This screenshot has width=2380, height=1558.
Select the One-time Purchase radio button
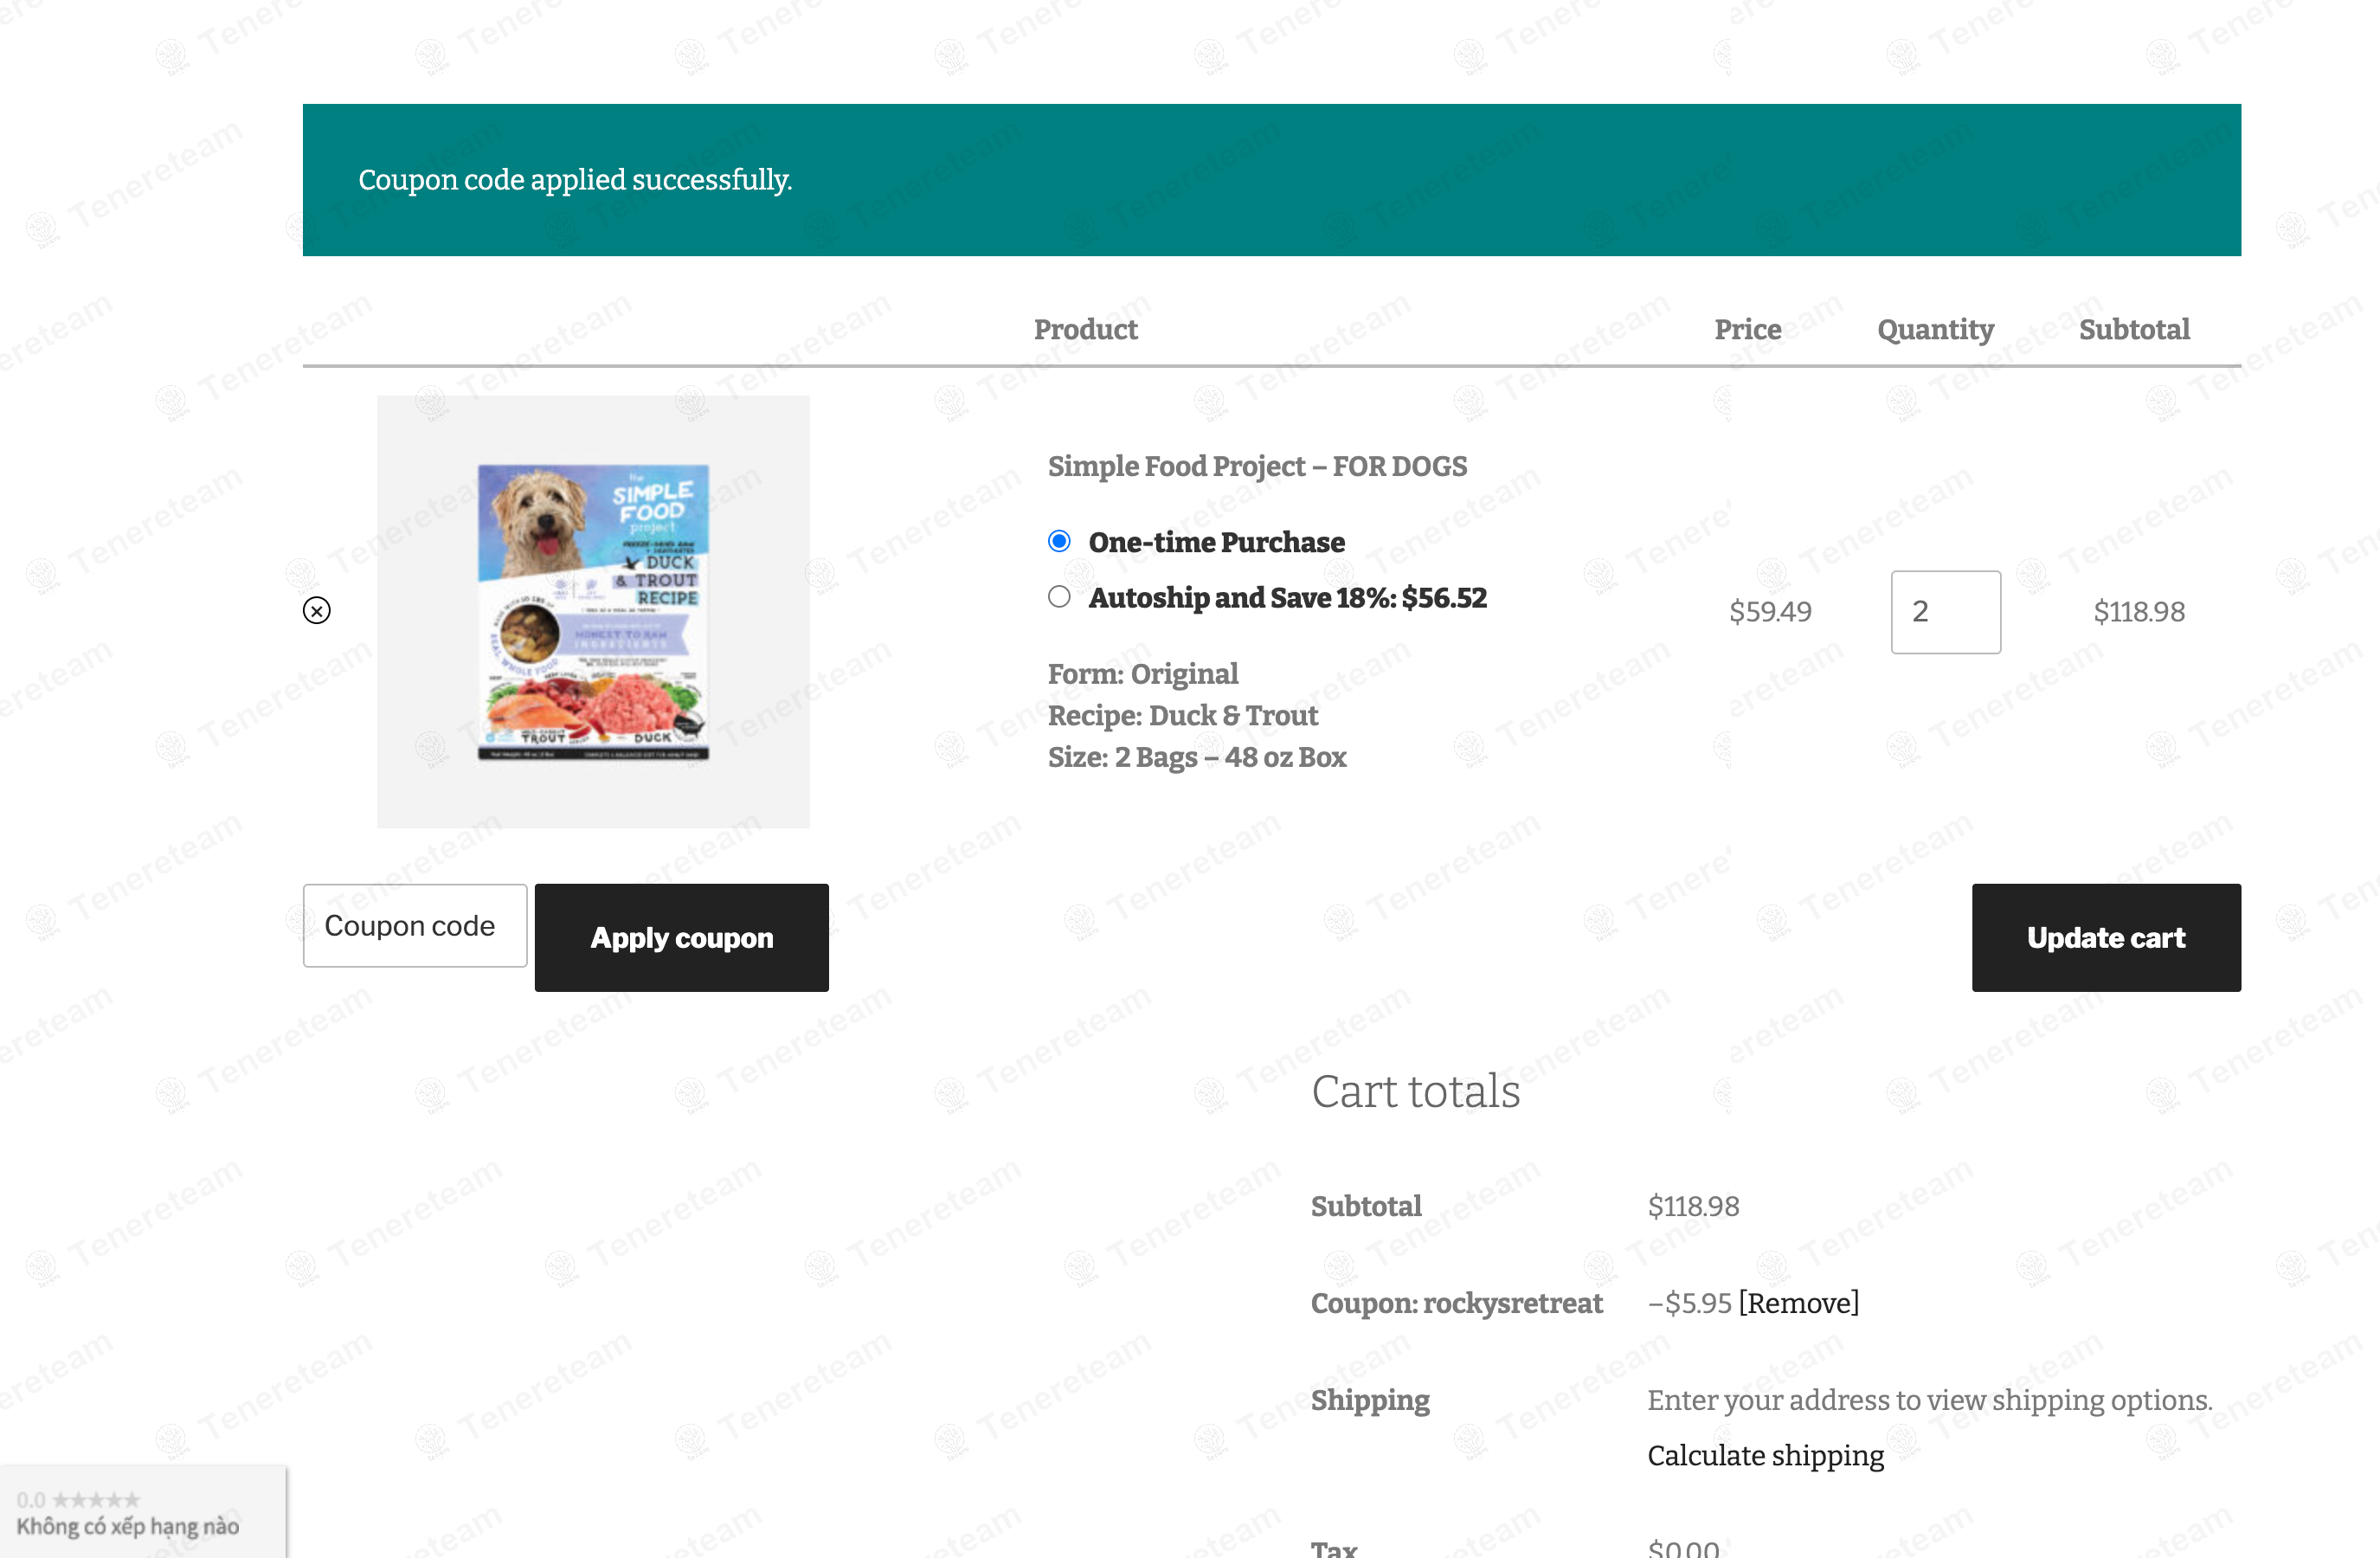point(1059,541)
